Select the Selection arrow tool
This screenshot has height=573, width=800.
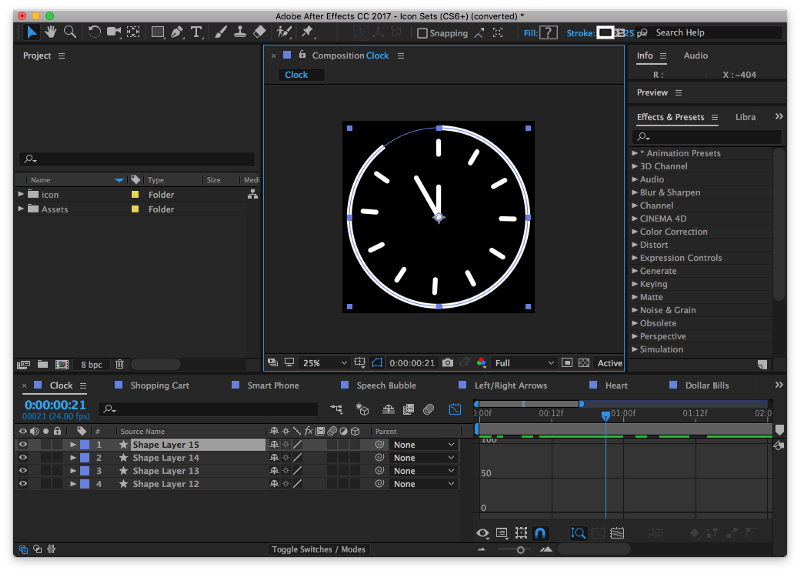point(32,32)
